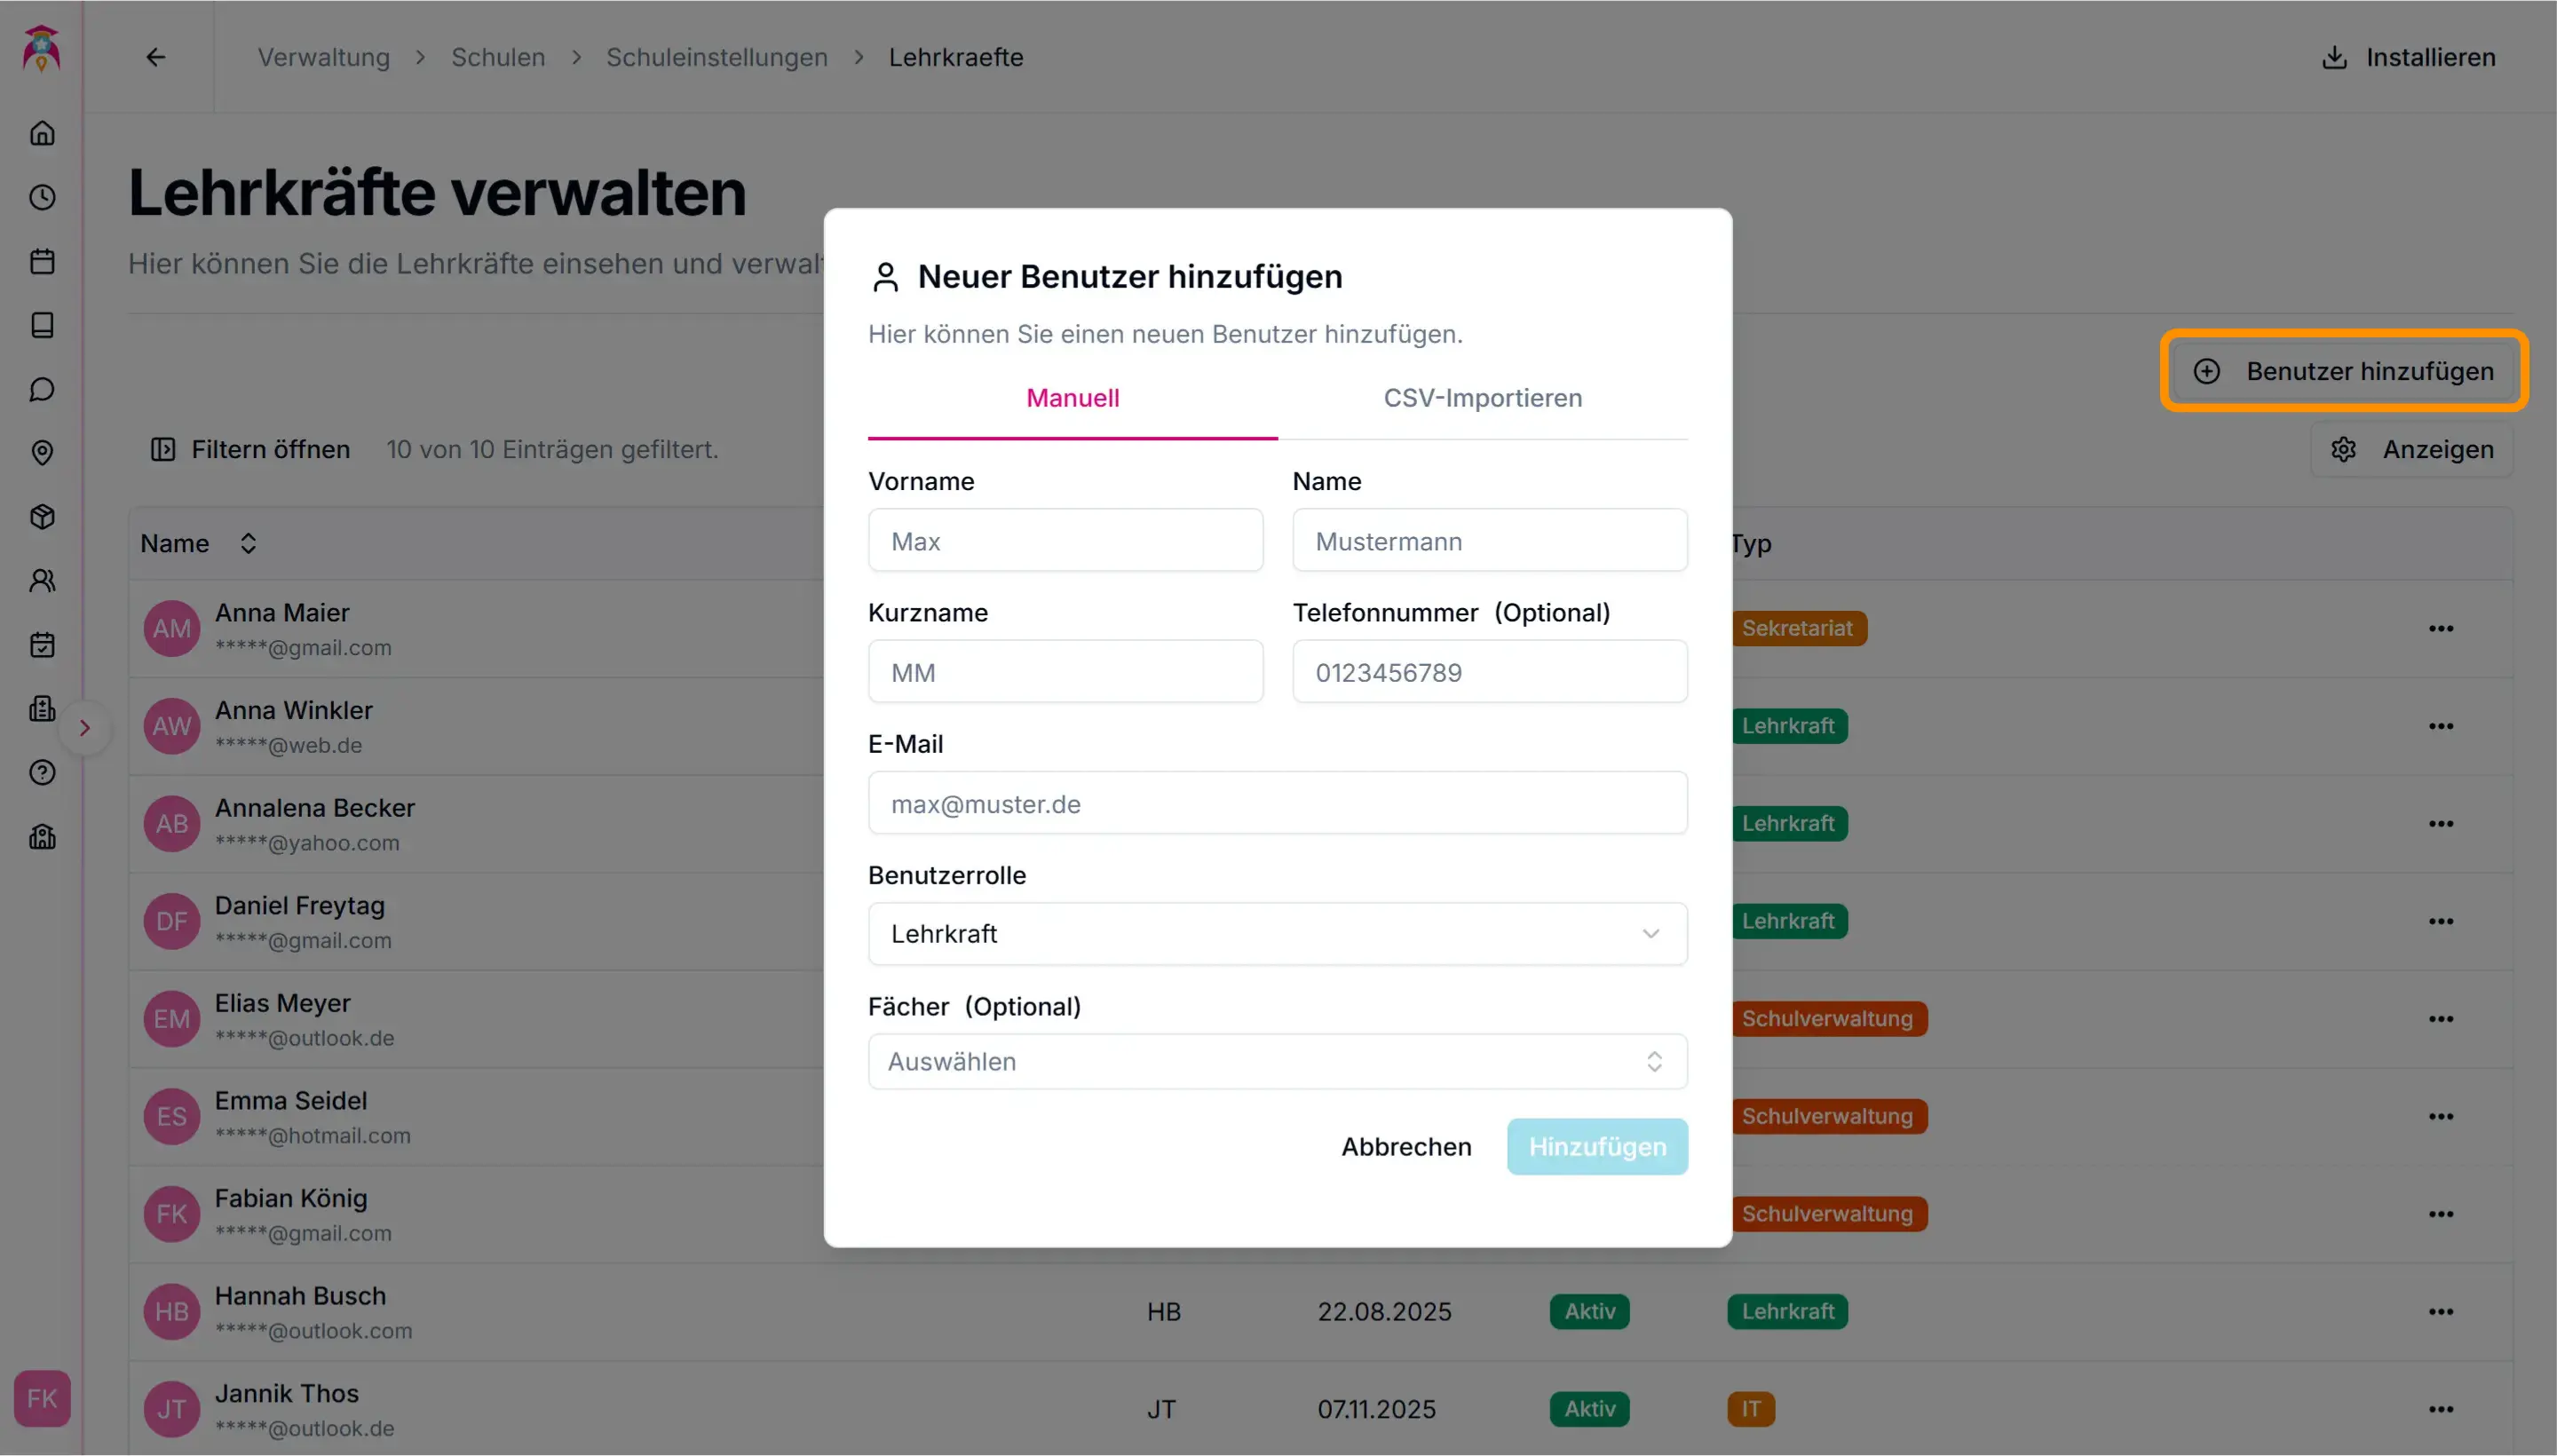
Task: Open the Benutzerrolle Lehrkraft dropdown
Action: tap(1277, 934)
